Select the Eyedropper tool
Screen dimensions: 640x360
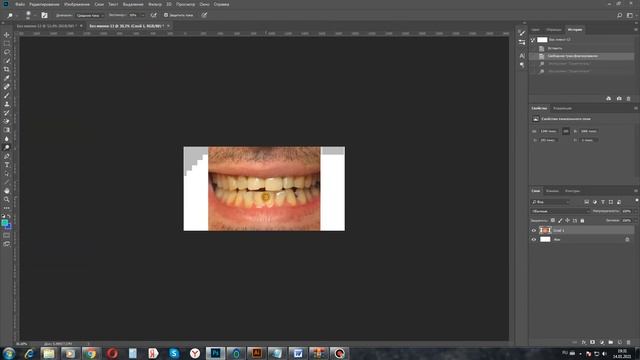pyautogui.click(x=7, y=78)
